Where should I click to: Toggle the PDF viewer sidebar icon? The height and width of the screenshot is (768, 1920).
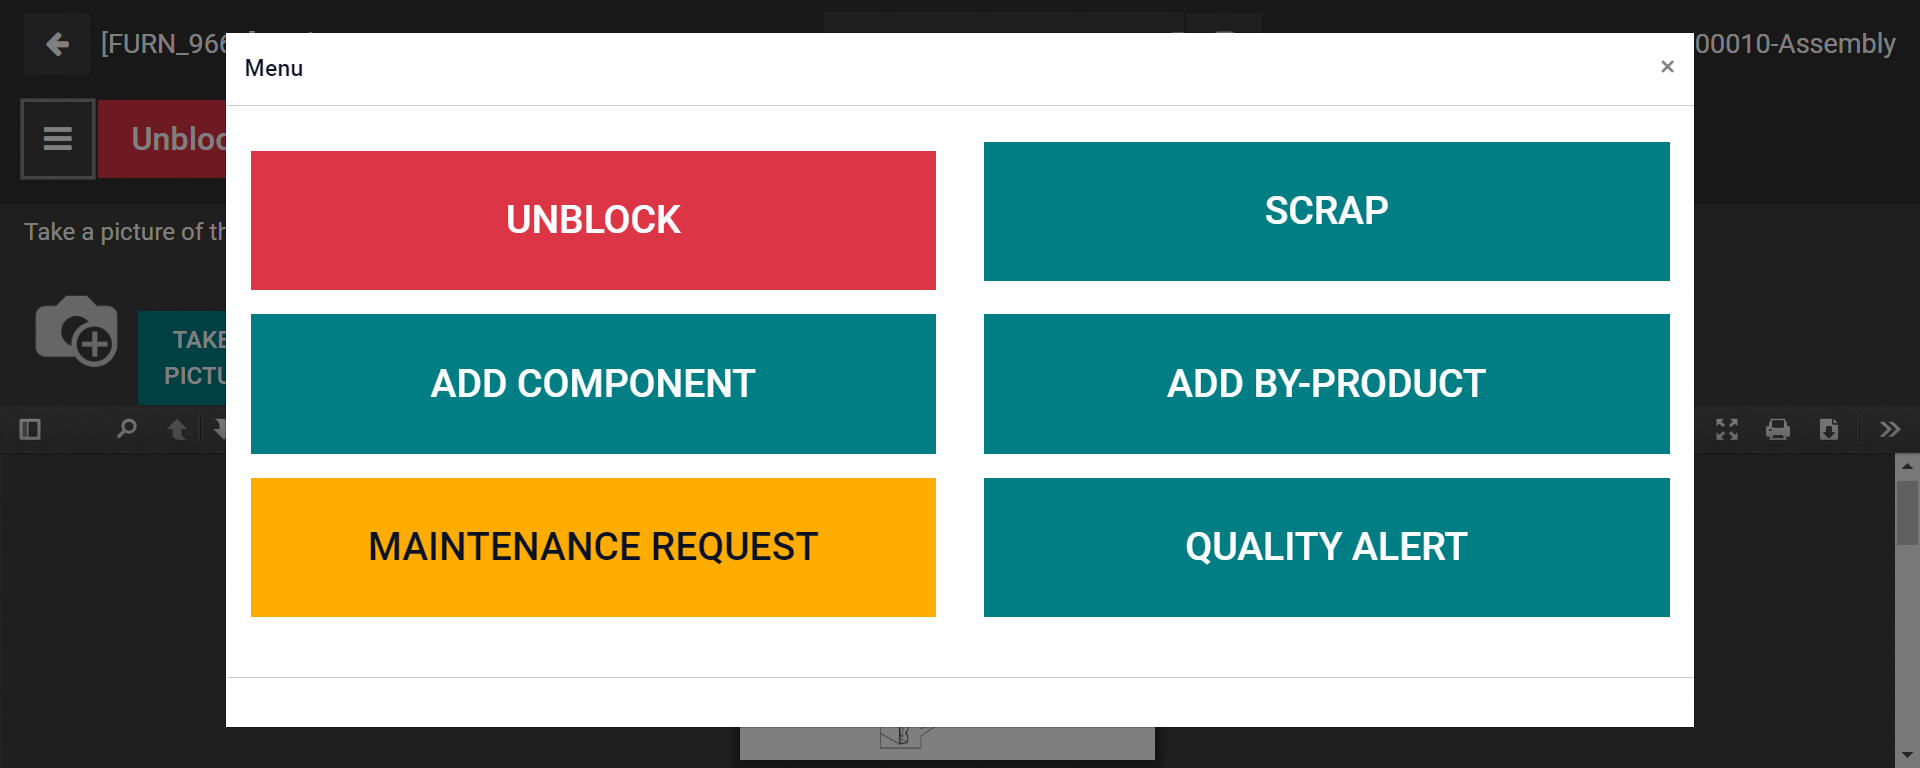coord(30,429)
